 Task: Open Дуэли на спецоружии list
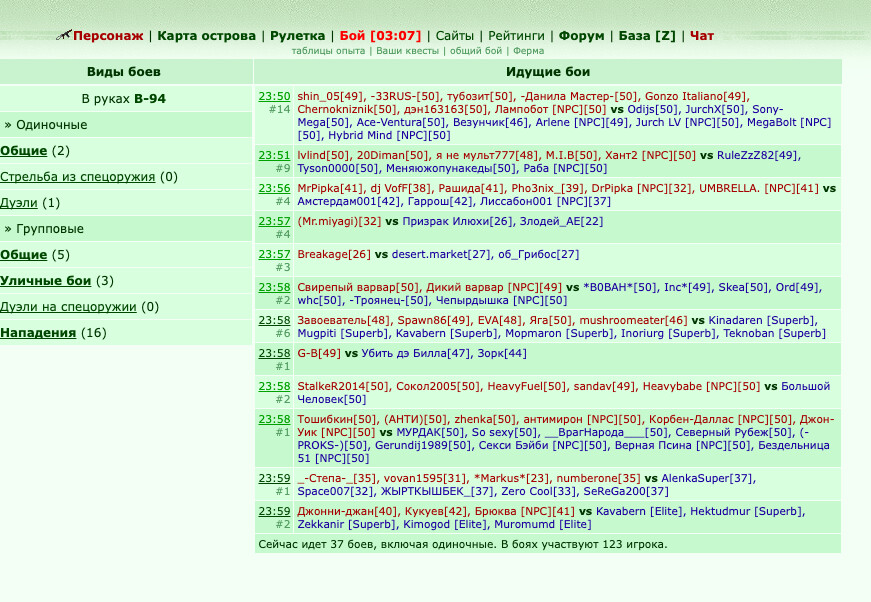click(68, 307)
